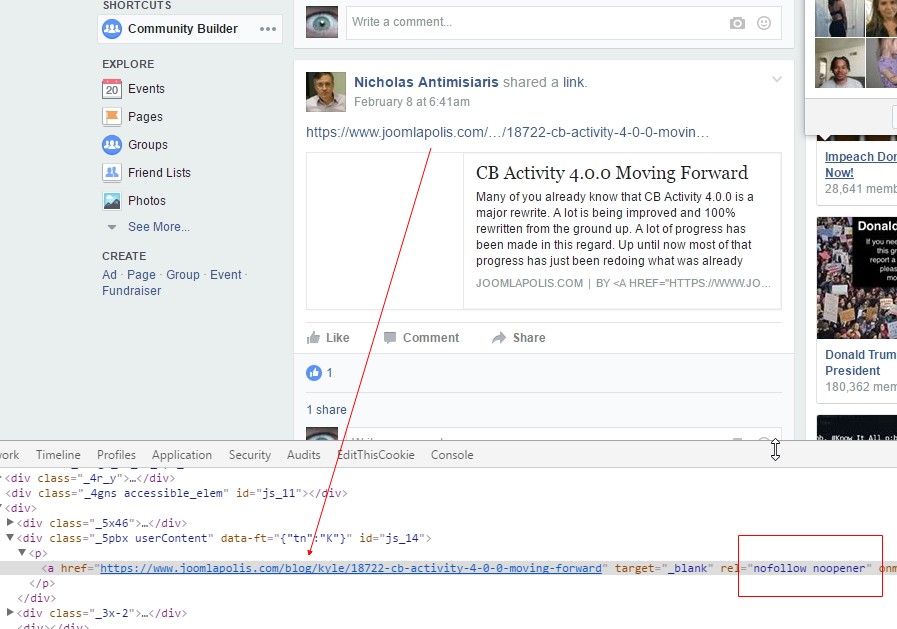Switch to EditThisCookie tab

(x=376, y=455)
